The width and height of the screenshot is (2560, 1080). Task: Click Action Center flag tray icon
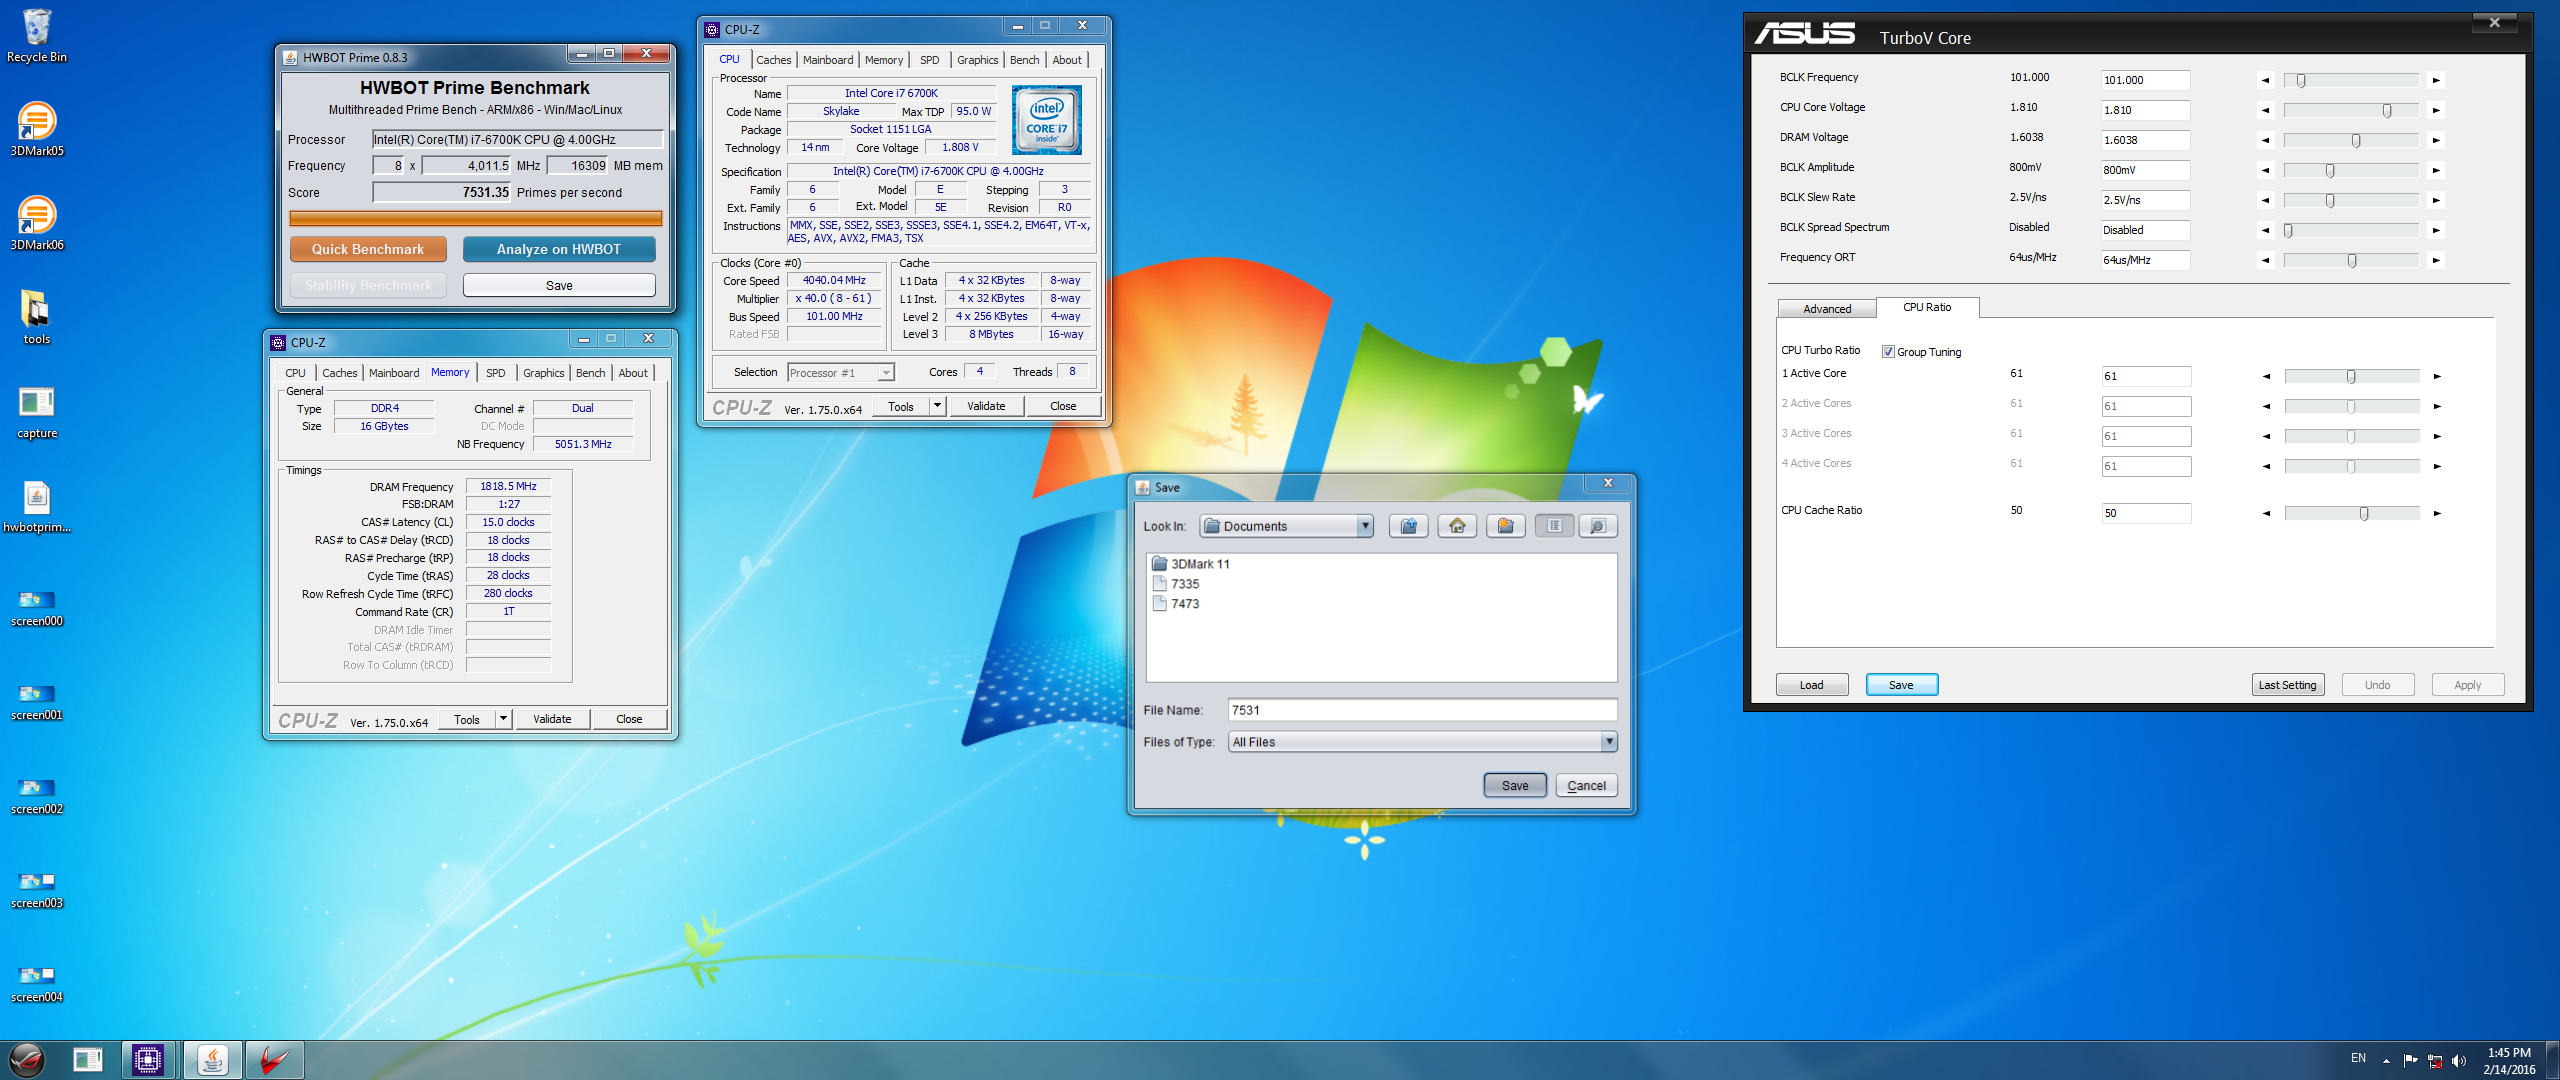[x=2410, y=1061]
